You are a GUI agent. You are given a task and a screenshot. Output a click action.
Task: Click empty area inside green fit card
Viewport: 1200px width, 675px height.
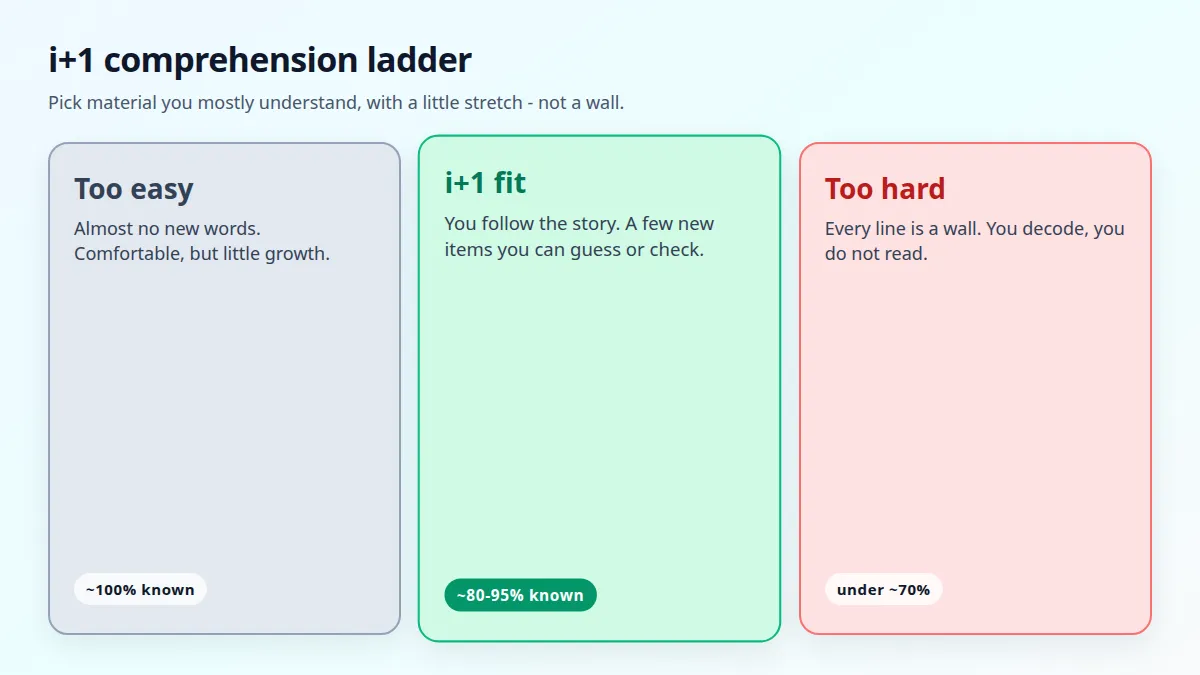pos(599,420)
